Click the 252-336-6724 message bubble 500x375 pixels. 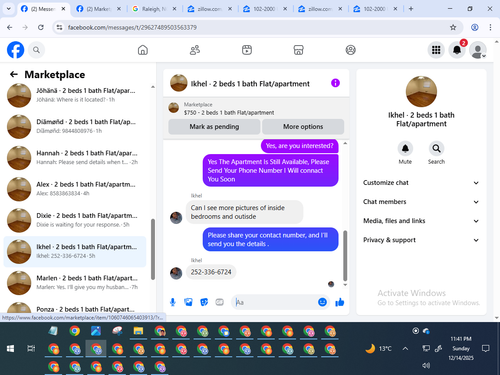pyautogui.click(x=211, y=272)
